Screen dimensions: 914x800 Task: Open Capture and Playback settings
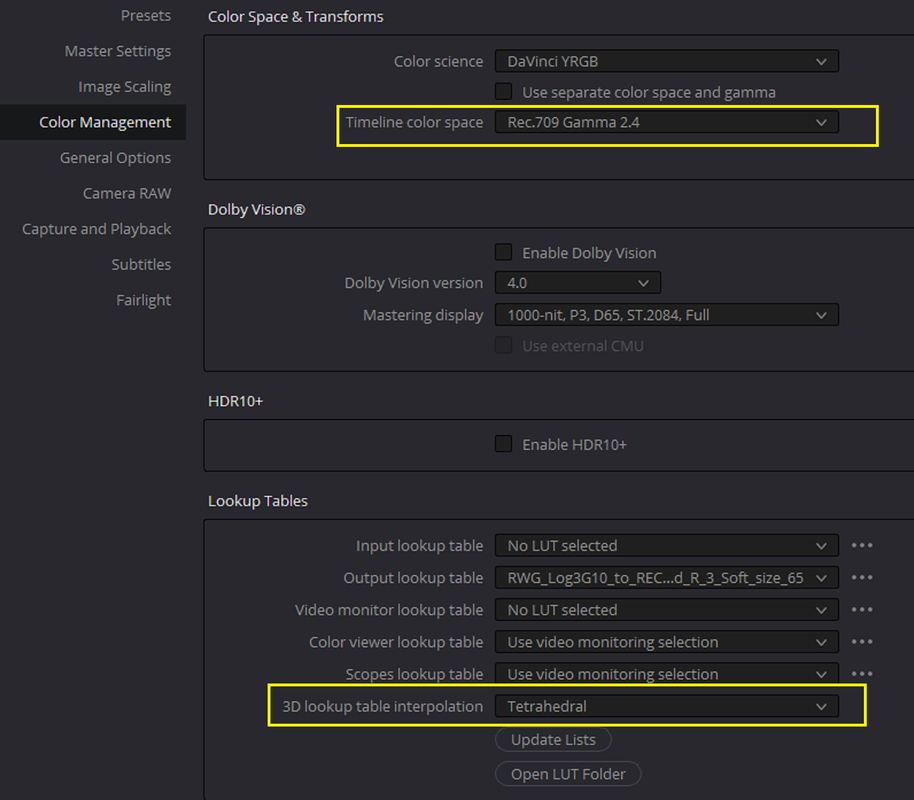click(x=97, y=229)
